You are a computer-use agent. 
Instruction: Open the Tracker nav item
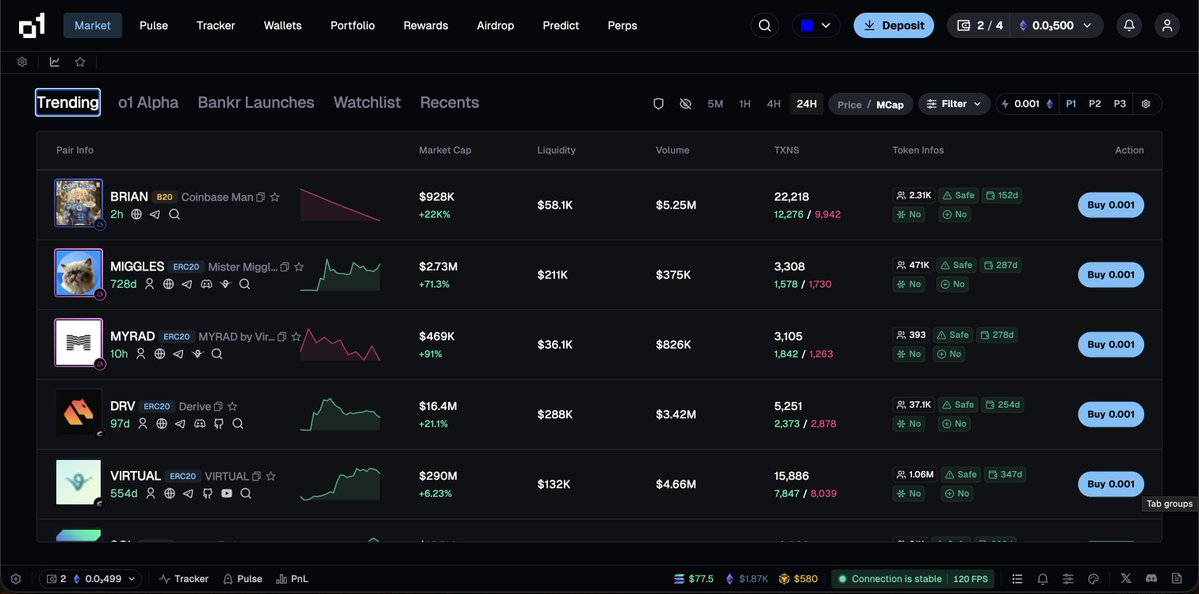pos(216,25)
